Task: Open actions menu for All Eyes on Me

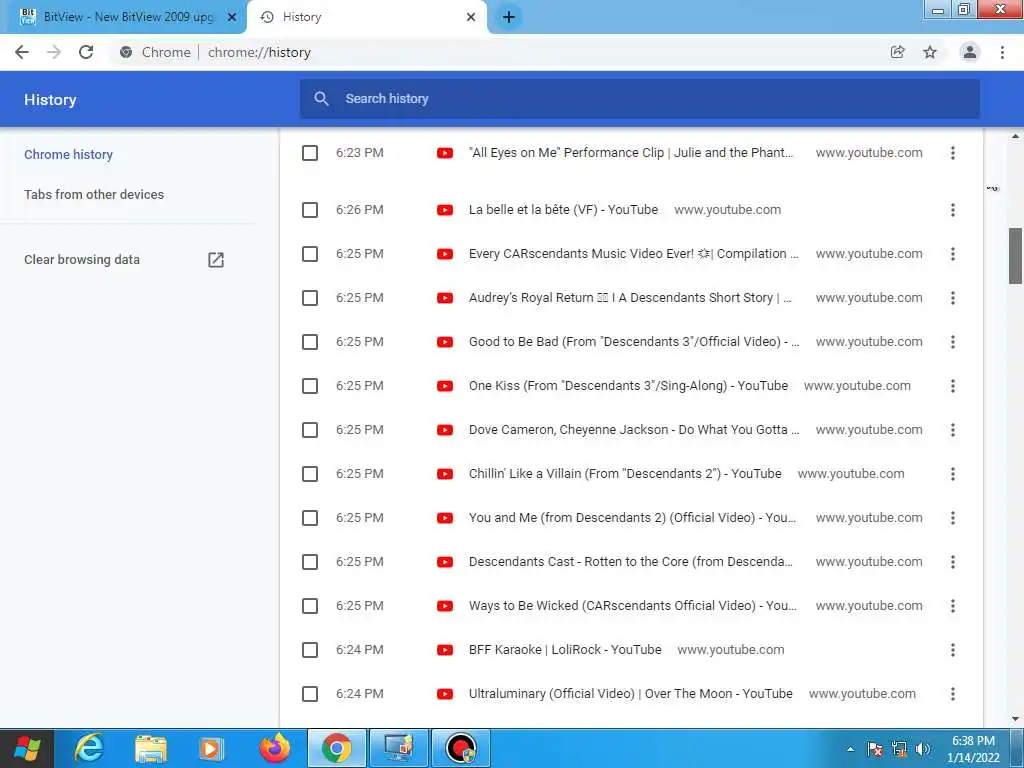Action: pos(953,153)
